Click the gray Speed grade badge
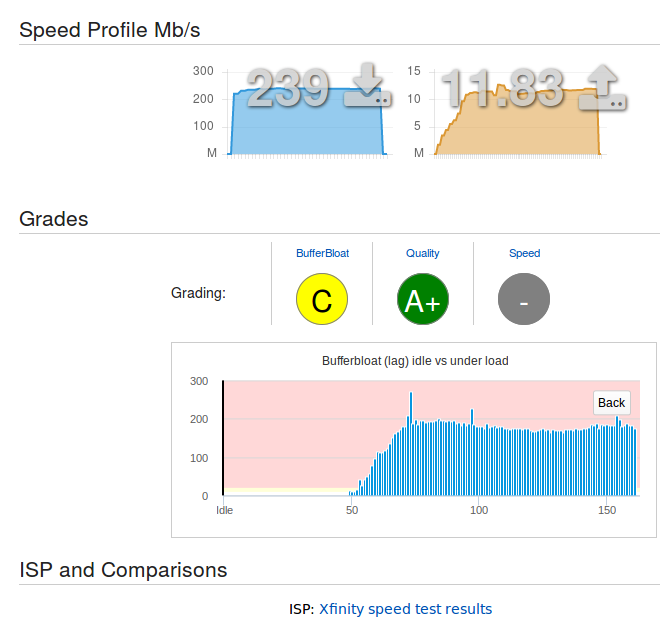Image resolution: width=660 pixels, height=619 pixels. (524, 299)
